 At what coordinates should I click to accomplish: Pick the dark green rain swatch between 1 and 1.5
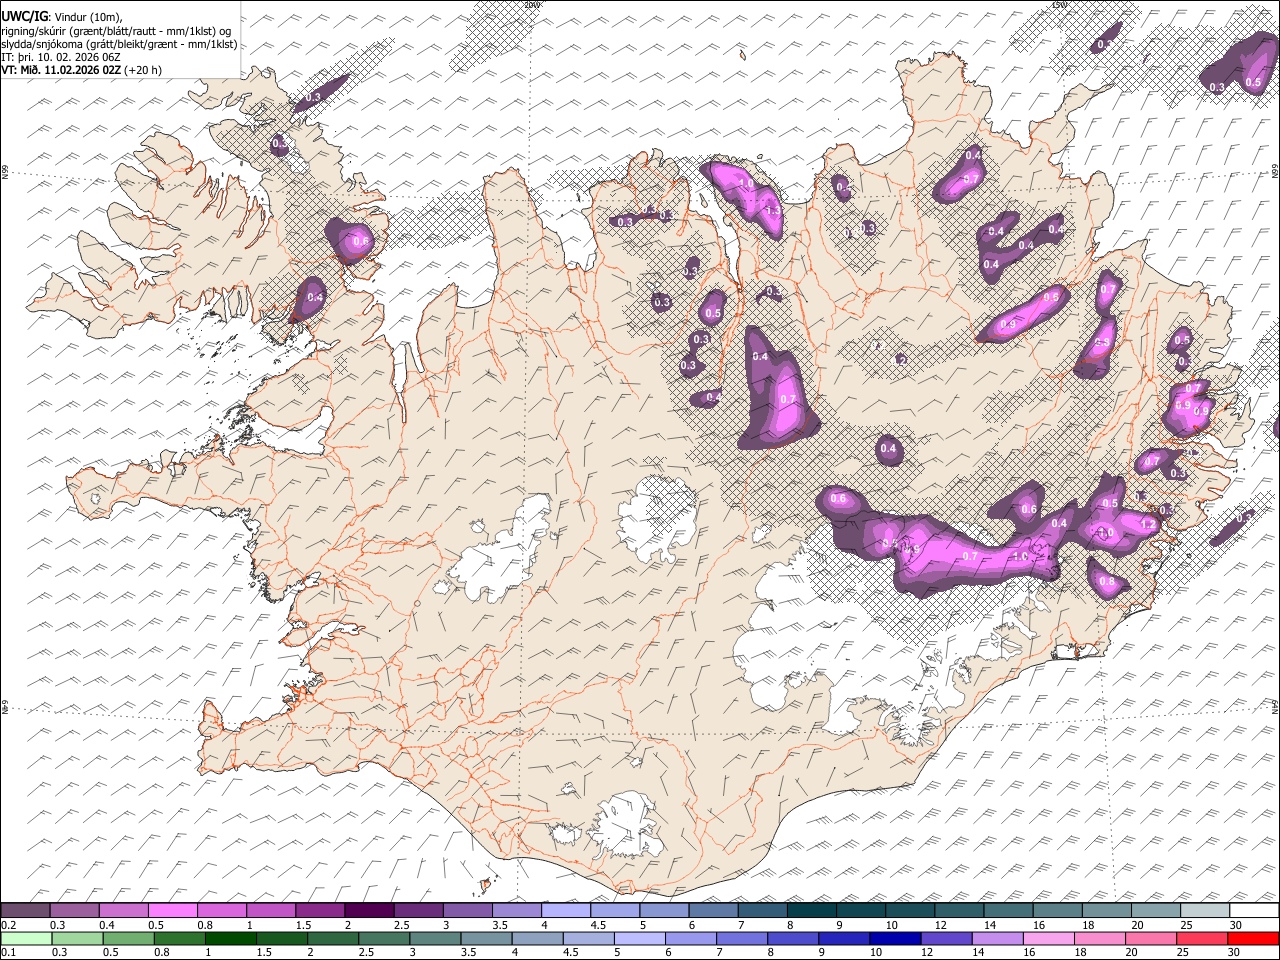[x=232, y=938]
